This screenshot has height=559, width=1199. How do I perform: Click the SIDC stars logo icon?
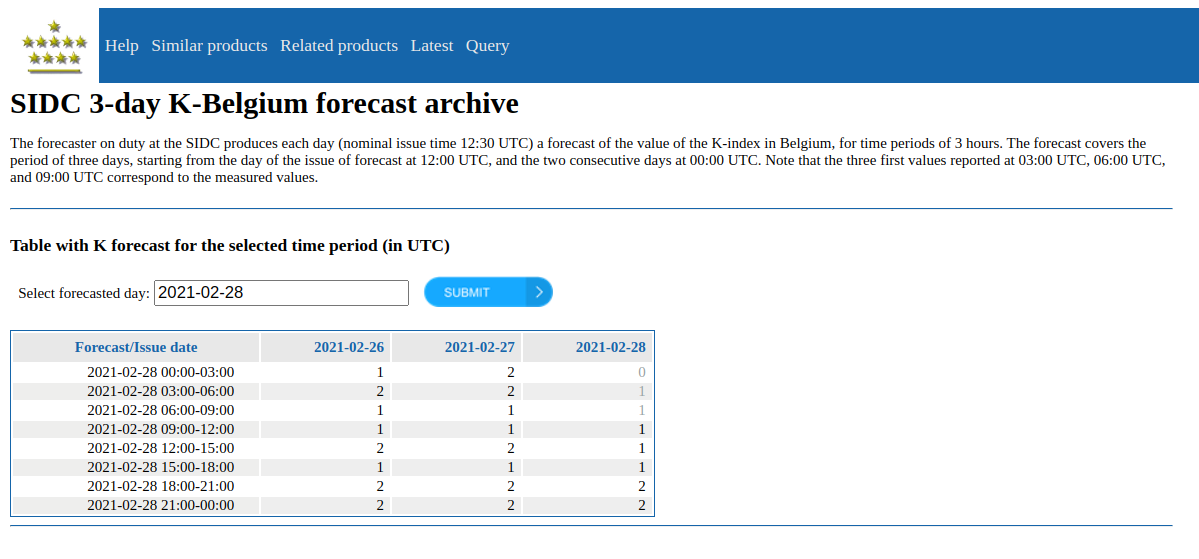[x=54, y=46]
